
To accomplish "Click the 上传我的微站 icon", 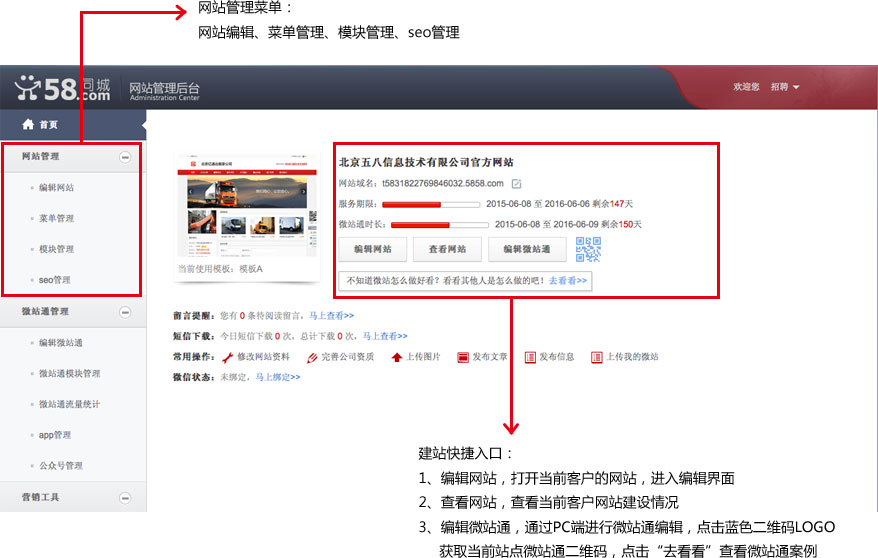I will [597, 357].
